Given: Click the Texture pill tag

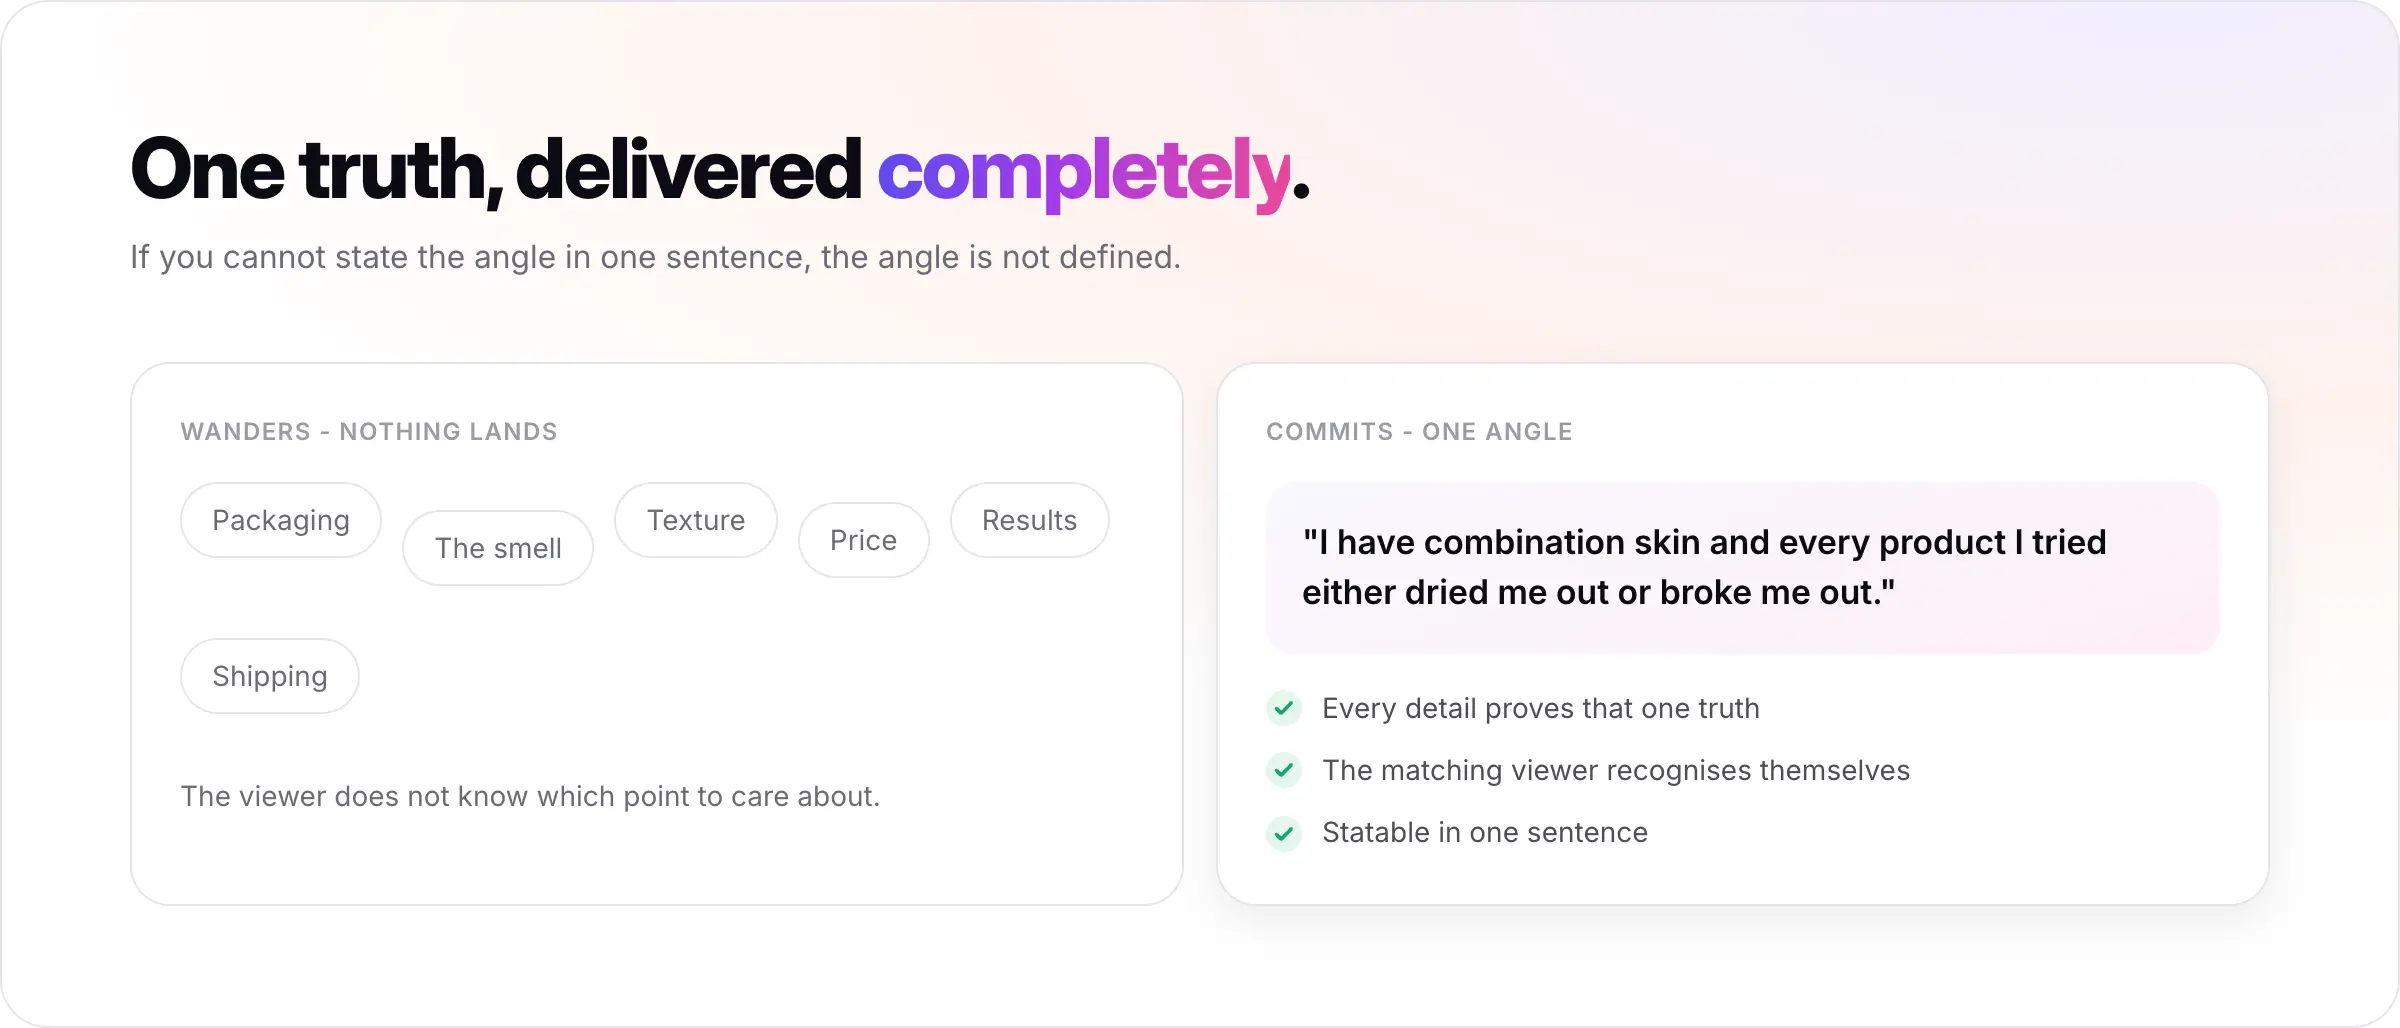Looking at the screenshot, I should pyautogui.click(x=696, y=520).
